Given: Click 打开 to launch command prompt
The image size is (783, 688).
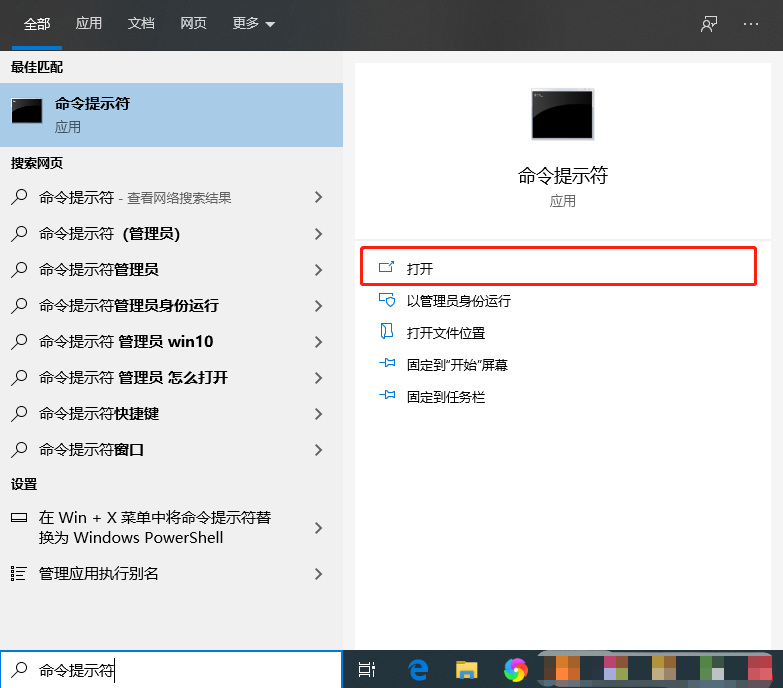Looking at the screenshot, I should [x=420, y=269].
